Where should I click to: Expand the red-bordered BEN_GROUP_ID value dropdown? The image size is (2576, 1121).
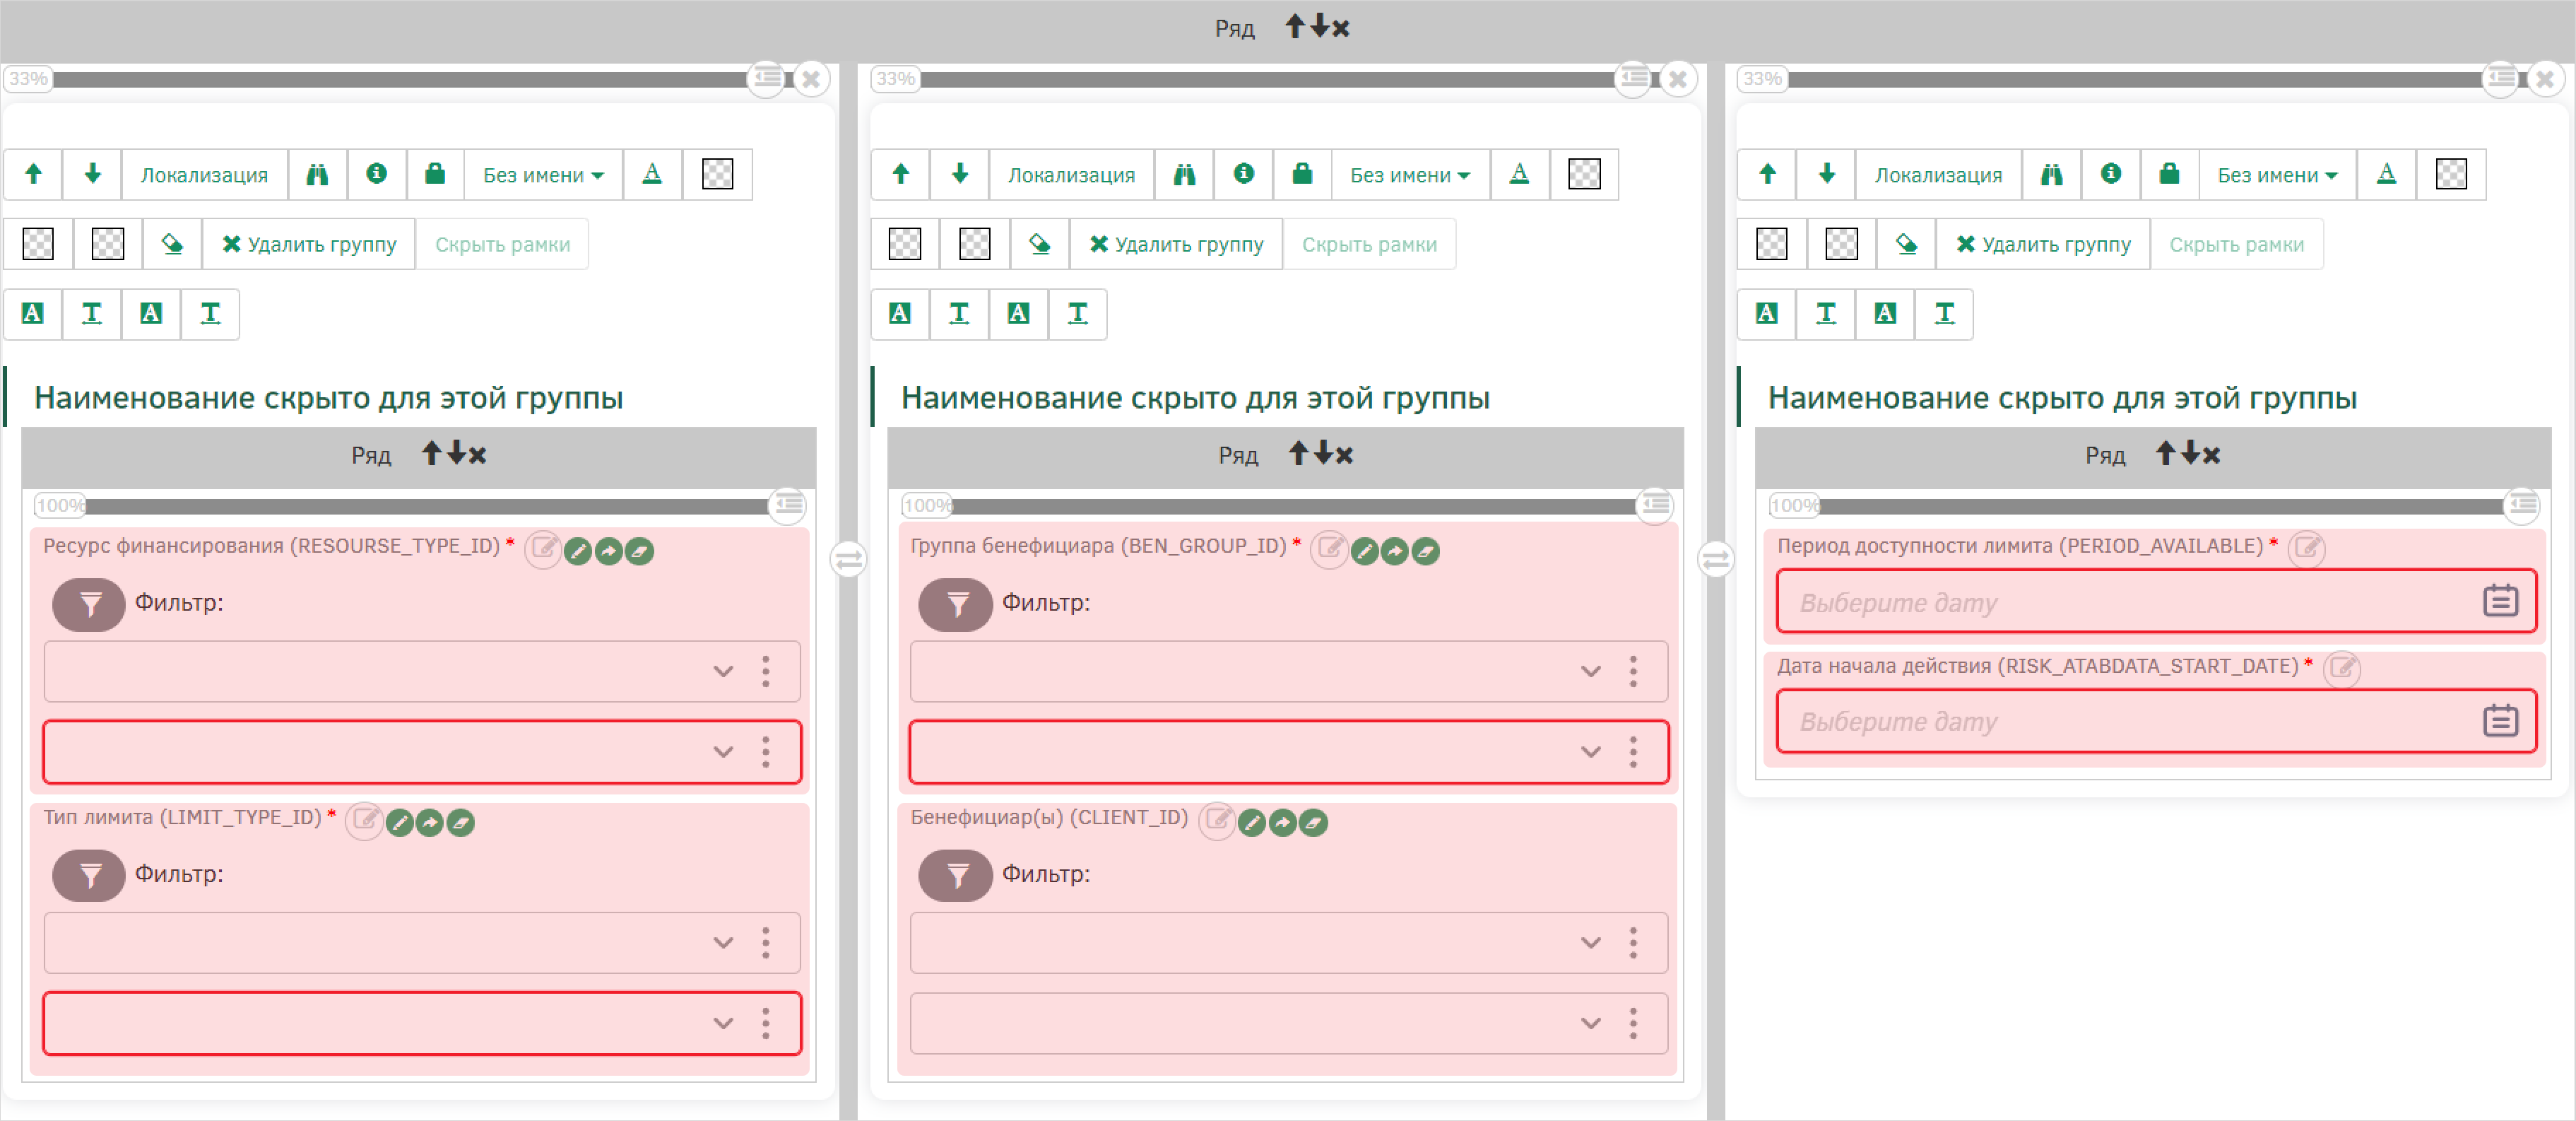point(1590,752)
